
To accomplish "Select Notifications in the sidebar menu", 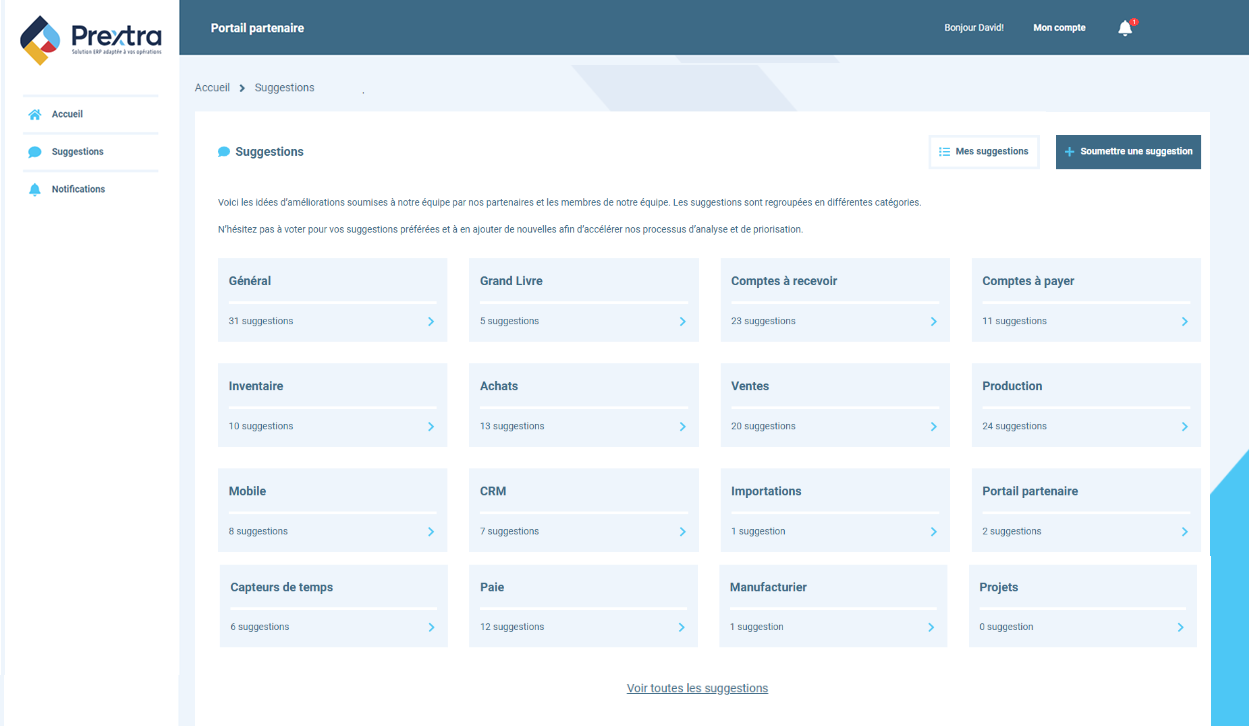I will coord(78,189).
